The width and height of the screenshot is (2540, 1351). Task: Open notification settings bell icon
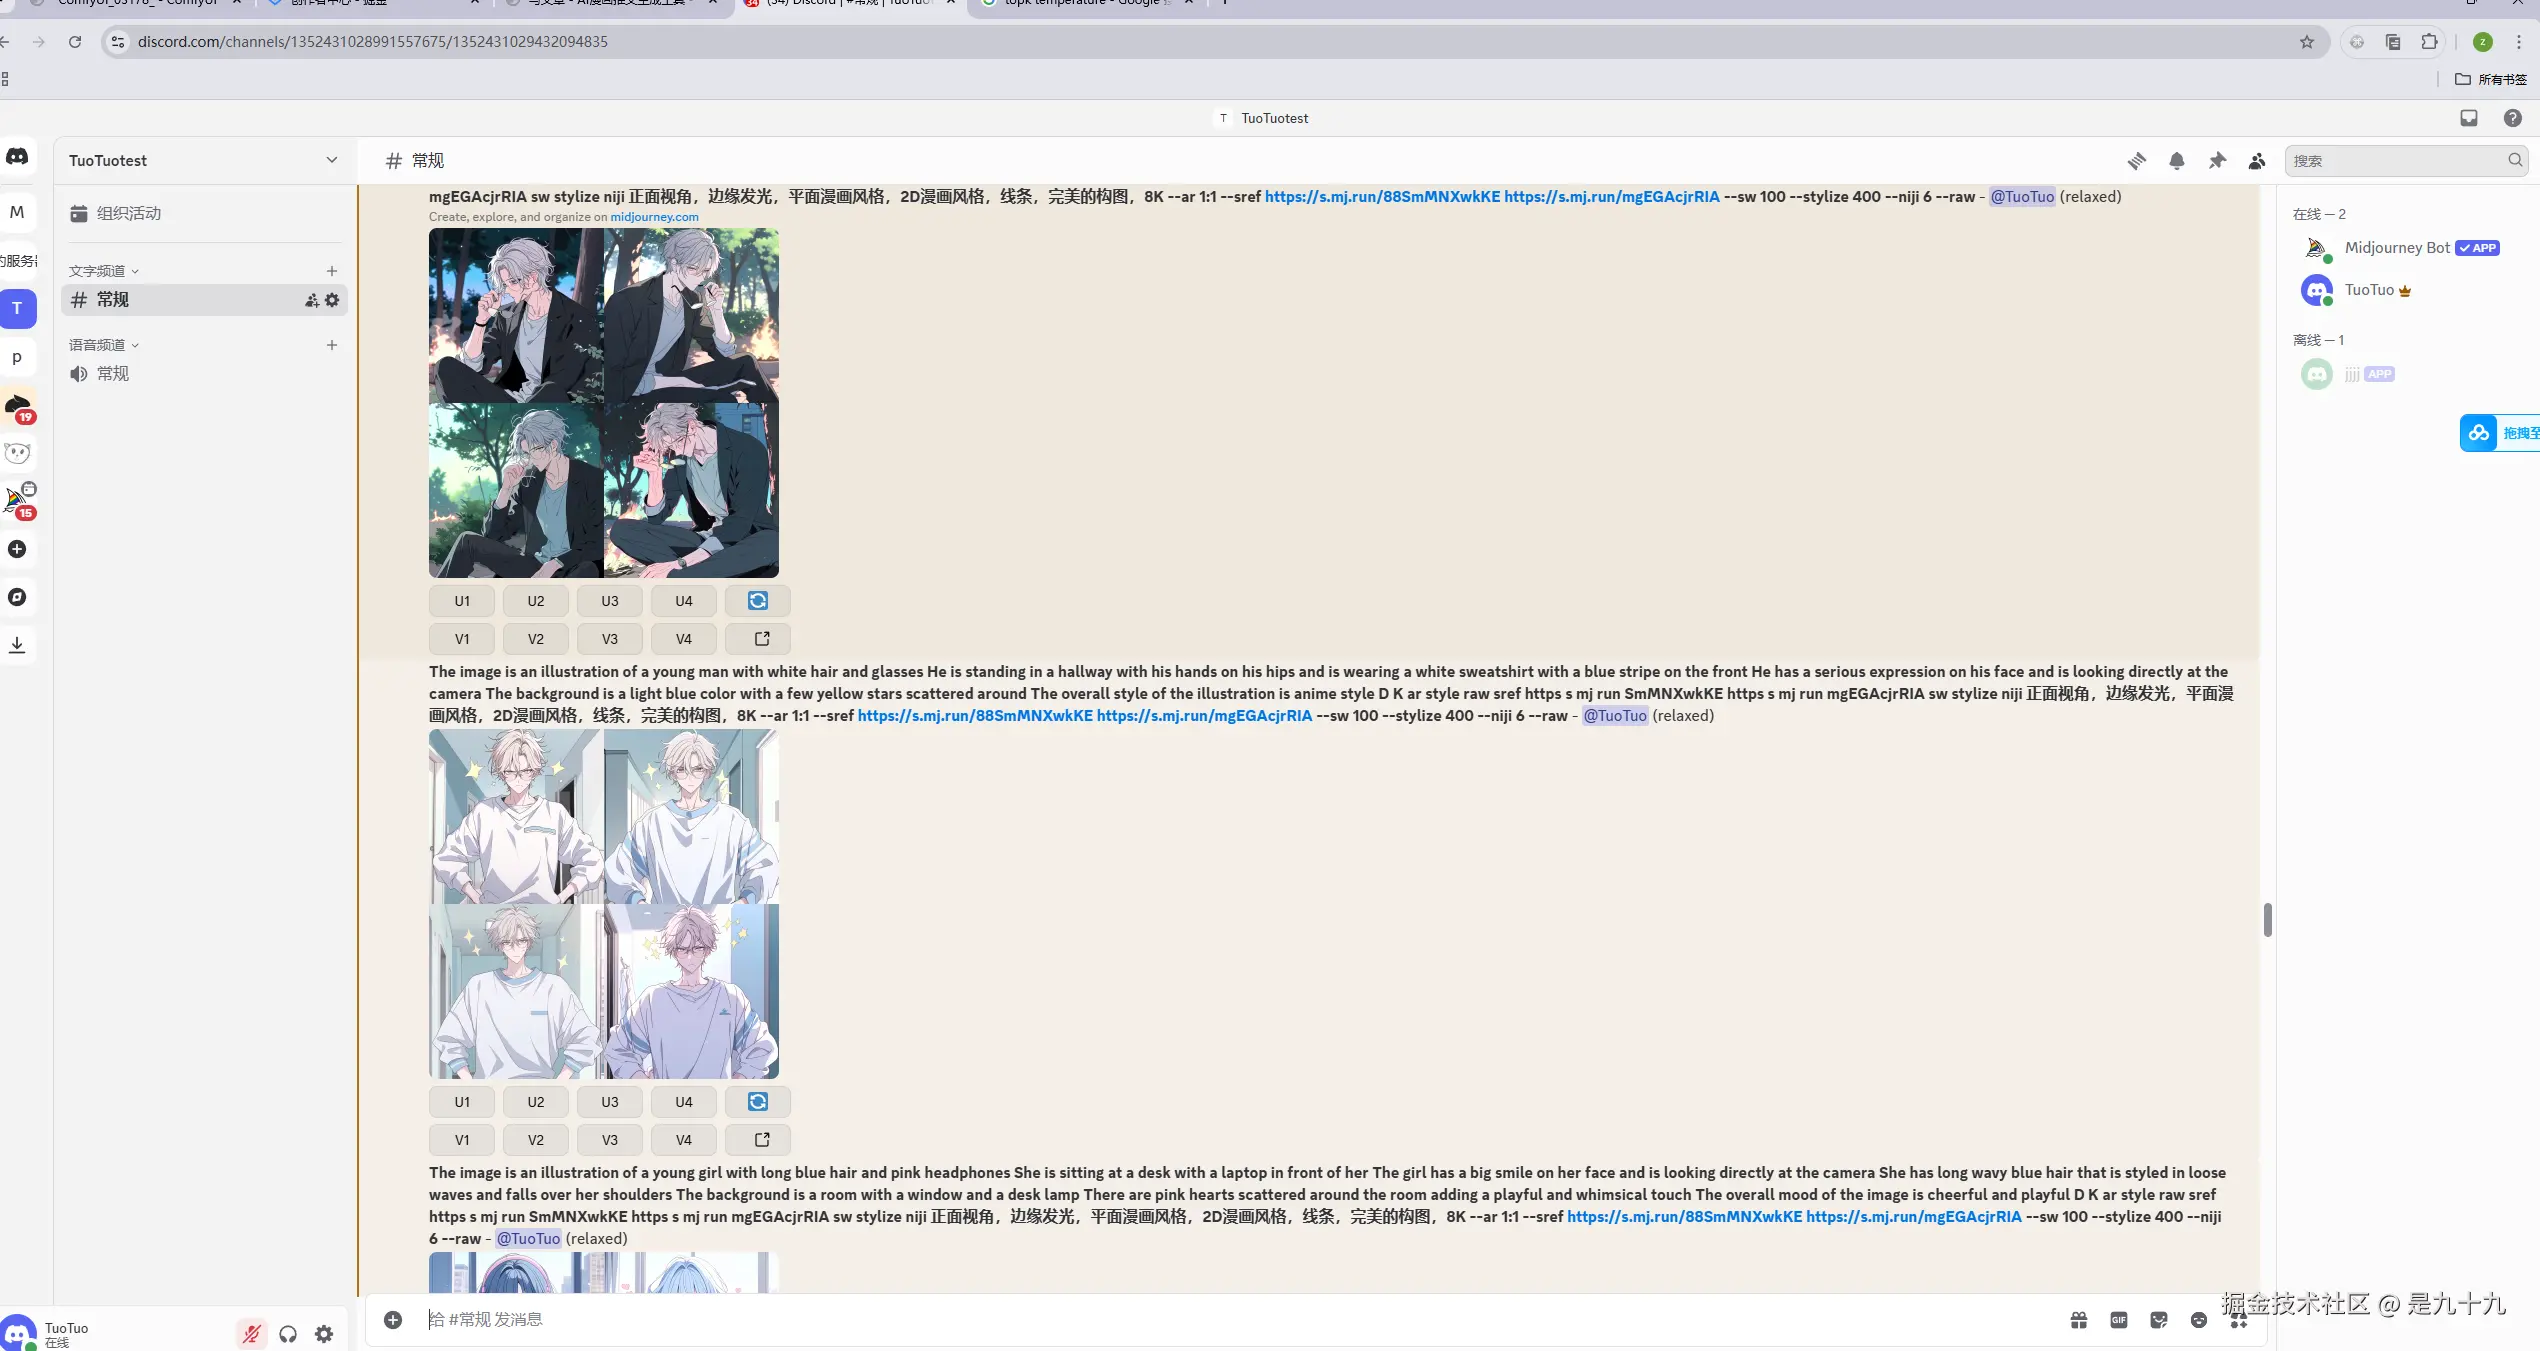click(2176, 161)
